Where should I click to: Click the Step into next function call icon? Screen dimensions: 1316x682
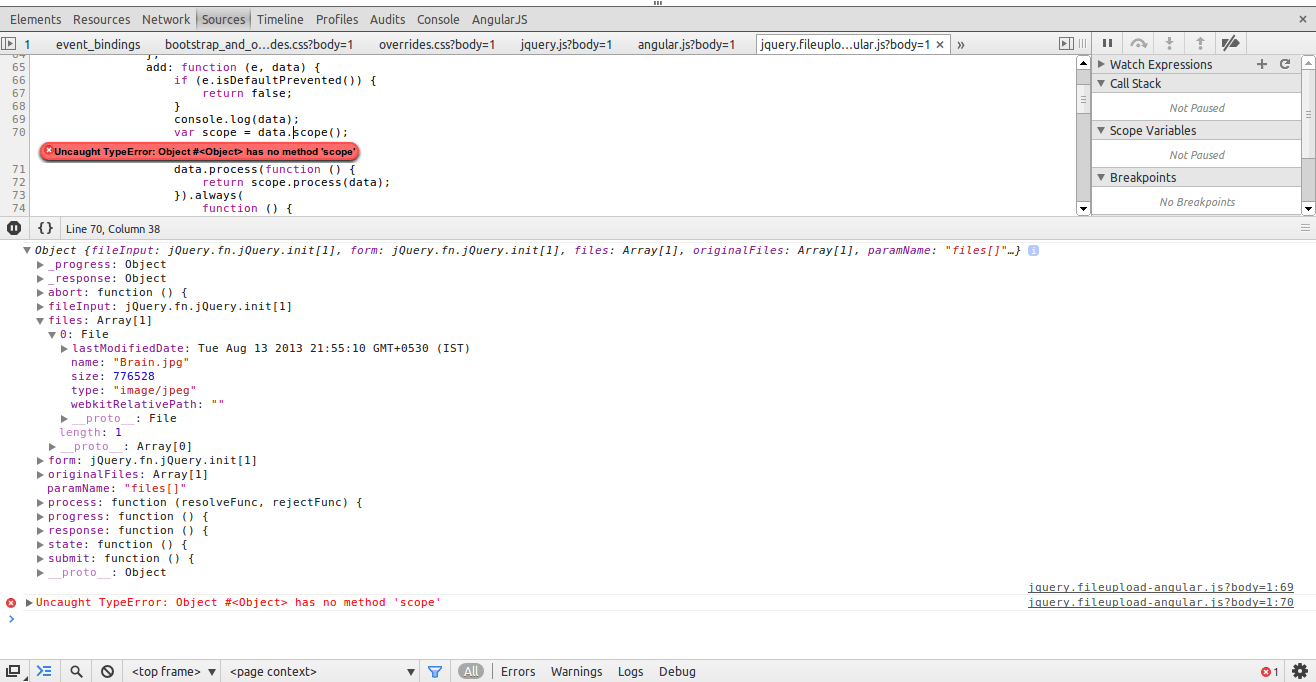coord(1169,43)
